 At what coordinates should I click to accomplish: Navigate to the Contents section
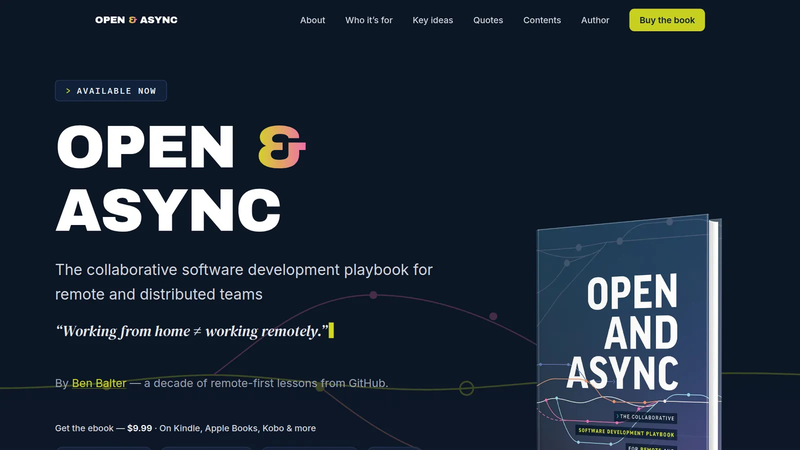[542, 20]
